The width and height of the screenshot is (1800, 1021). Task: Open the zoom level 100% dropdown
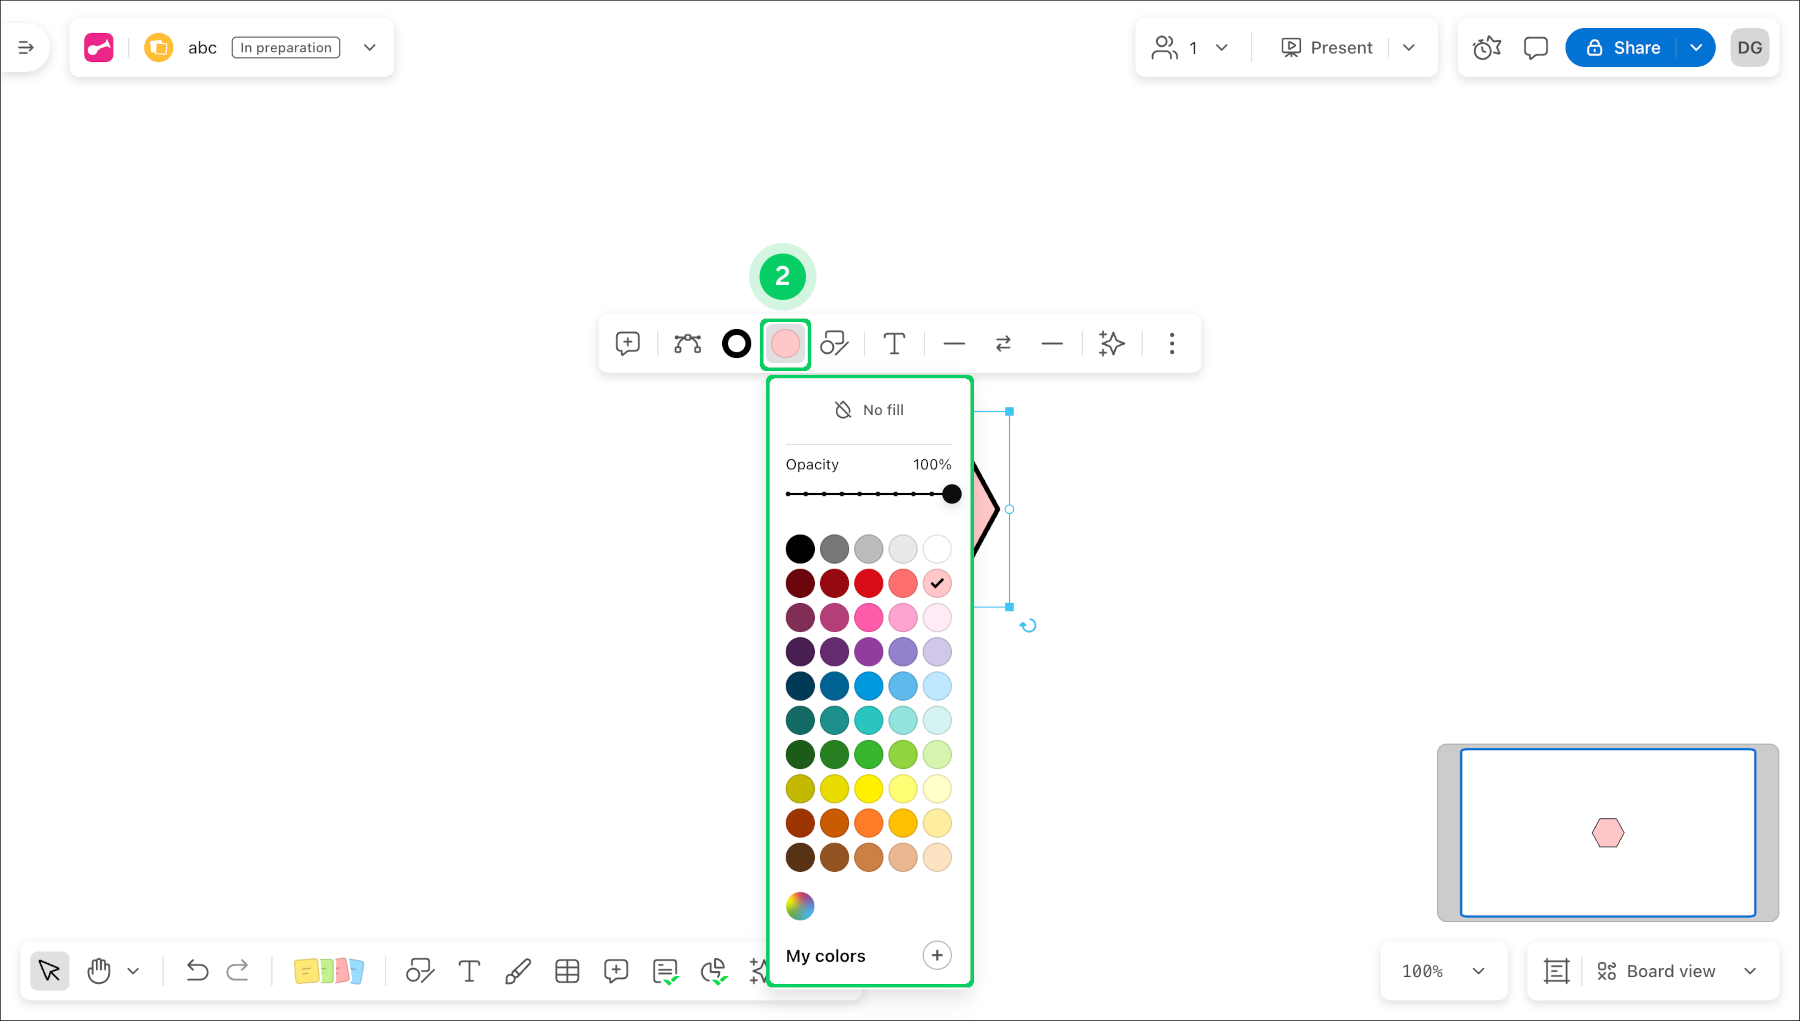[1444, 970]
